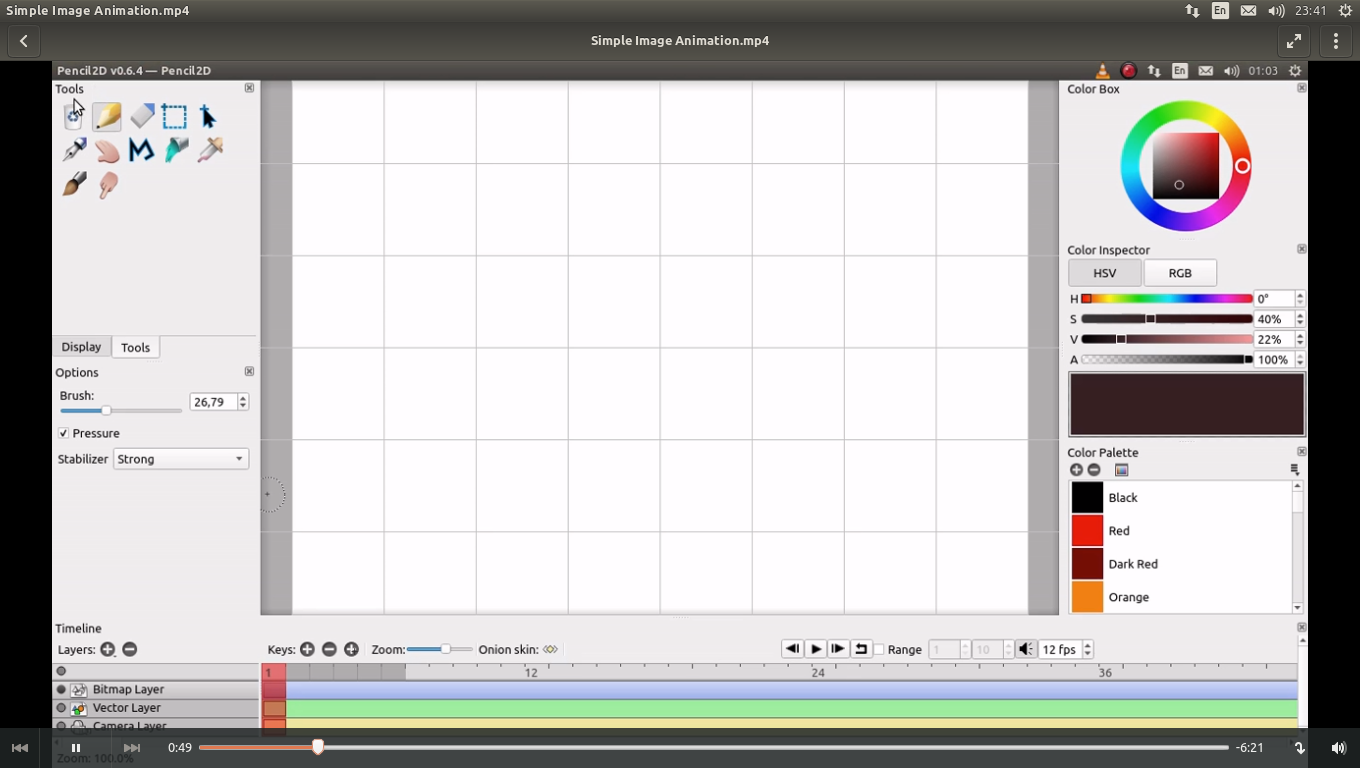
Task: Toggle visibility of the Bitmap Layer
Action: coord(61,689)
